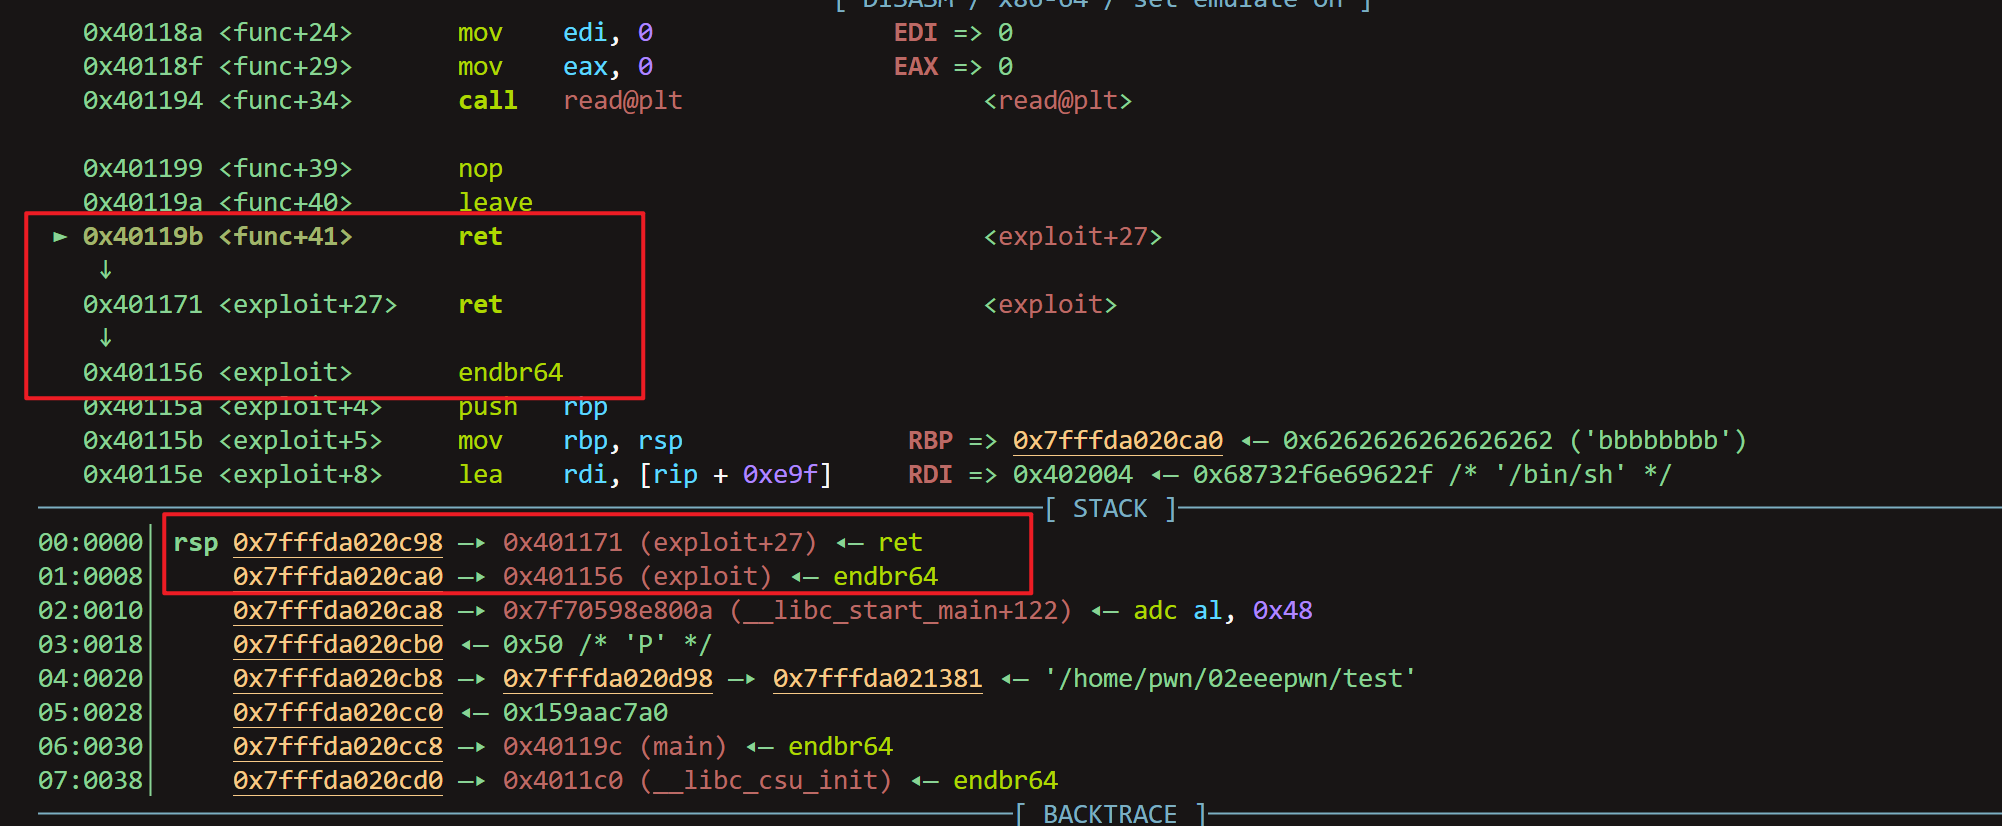Image resolution: width=2002 pixels, height=826 pixels.
Task: Click the STACK section header
Action: (1110, 509)
